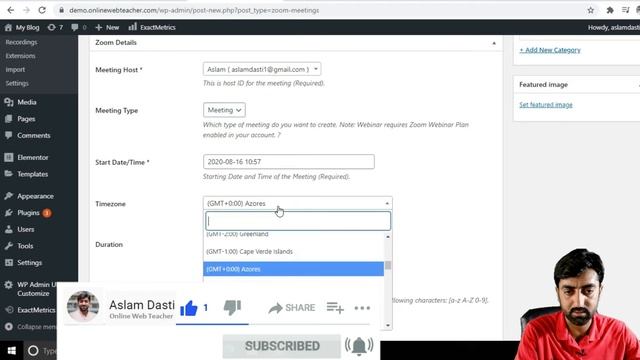Image resolution: width=640 pixels, height=360 pixels.
Task: Click the SUBSCRIBED button
Action: (282, 346)
